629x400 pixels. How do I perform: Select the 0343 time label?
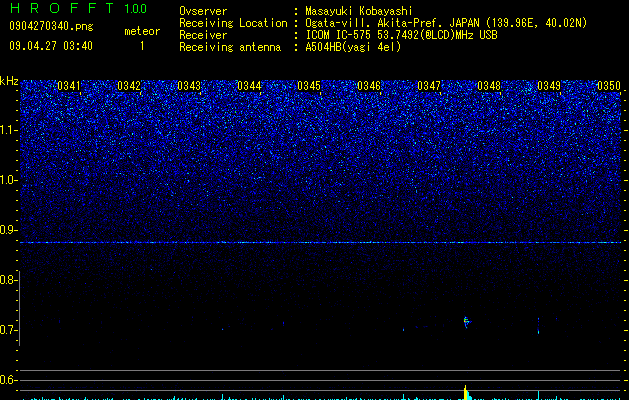pos(189,86)
